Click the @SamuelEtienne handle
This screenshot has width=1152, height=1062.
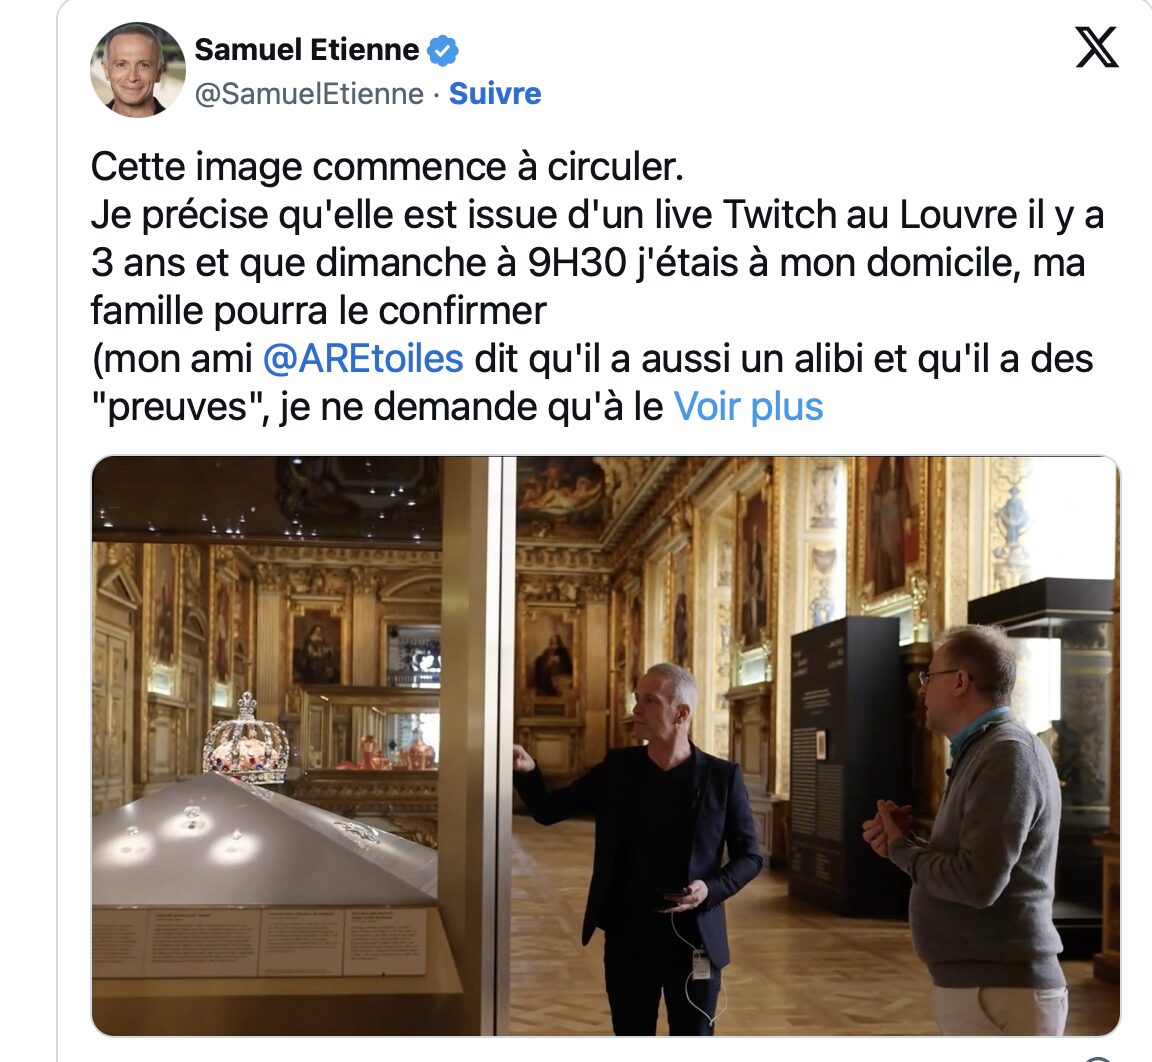tap(309, 94)
